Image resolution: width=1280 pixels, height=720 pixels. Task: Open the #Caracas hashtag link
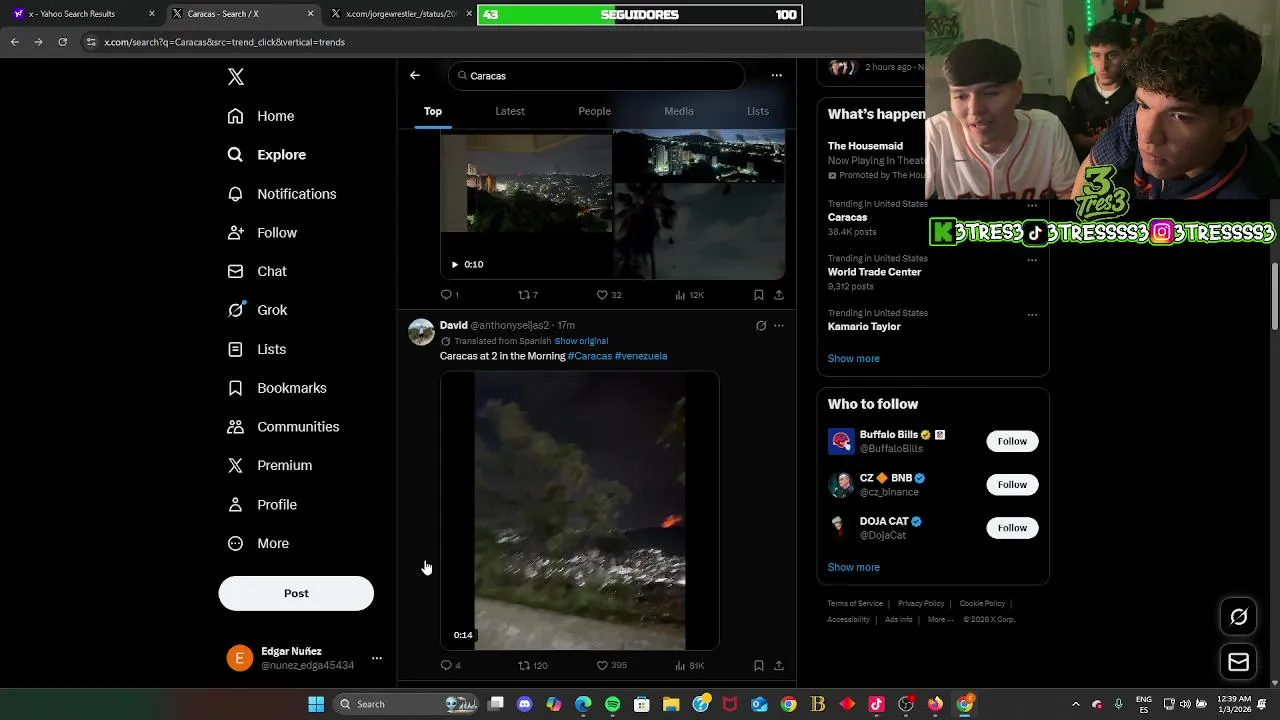click(589, 356)
